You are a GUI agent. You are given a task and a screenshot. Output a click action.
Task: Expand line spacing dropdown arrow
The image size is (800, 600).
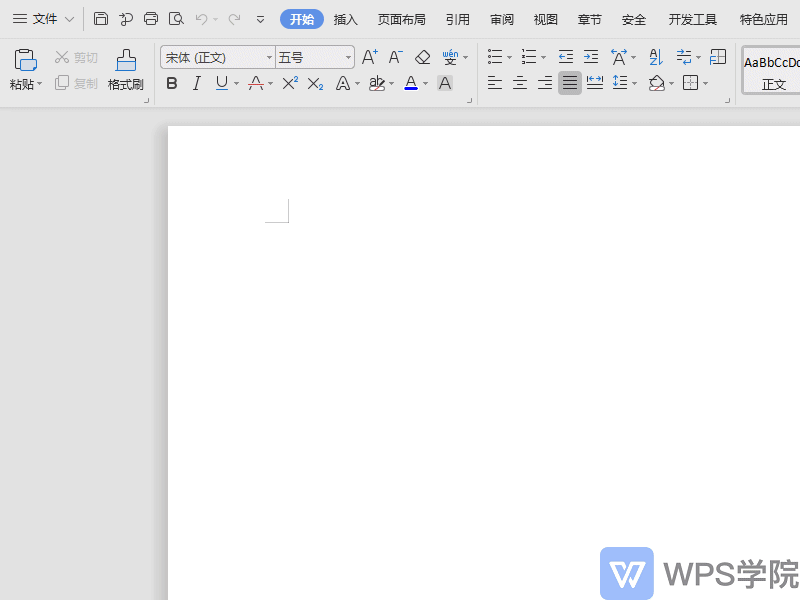coord(635,83)
